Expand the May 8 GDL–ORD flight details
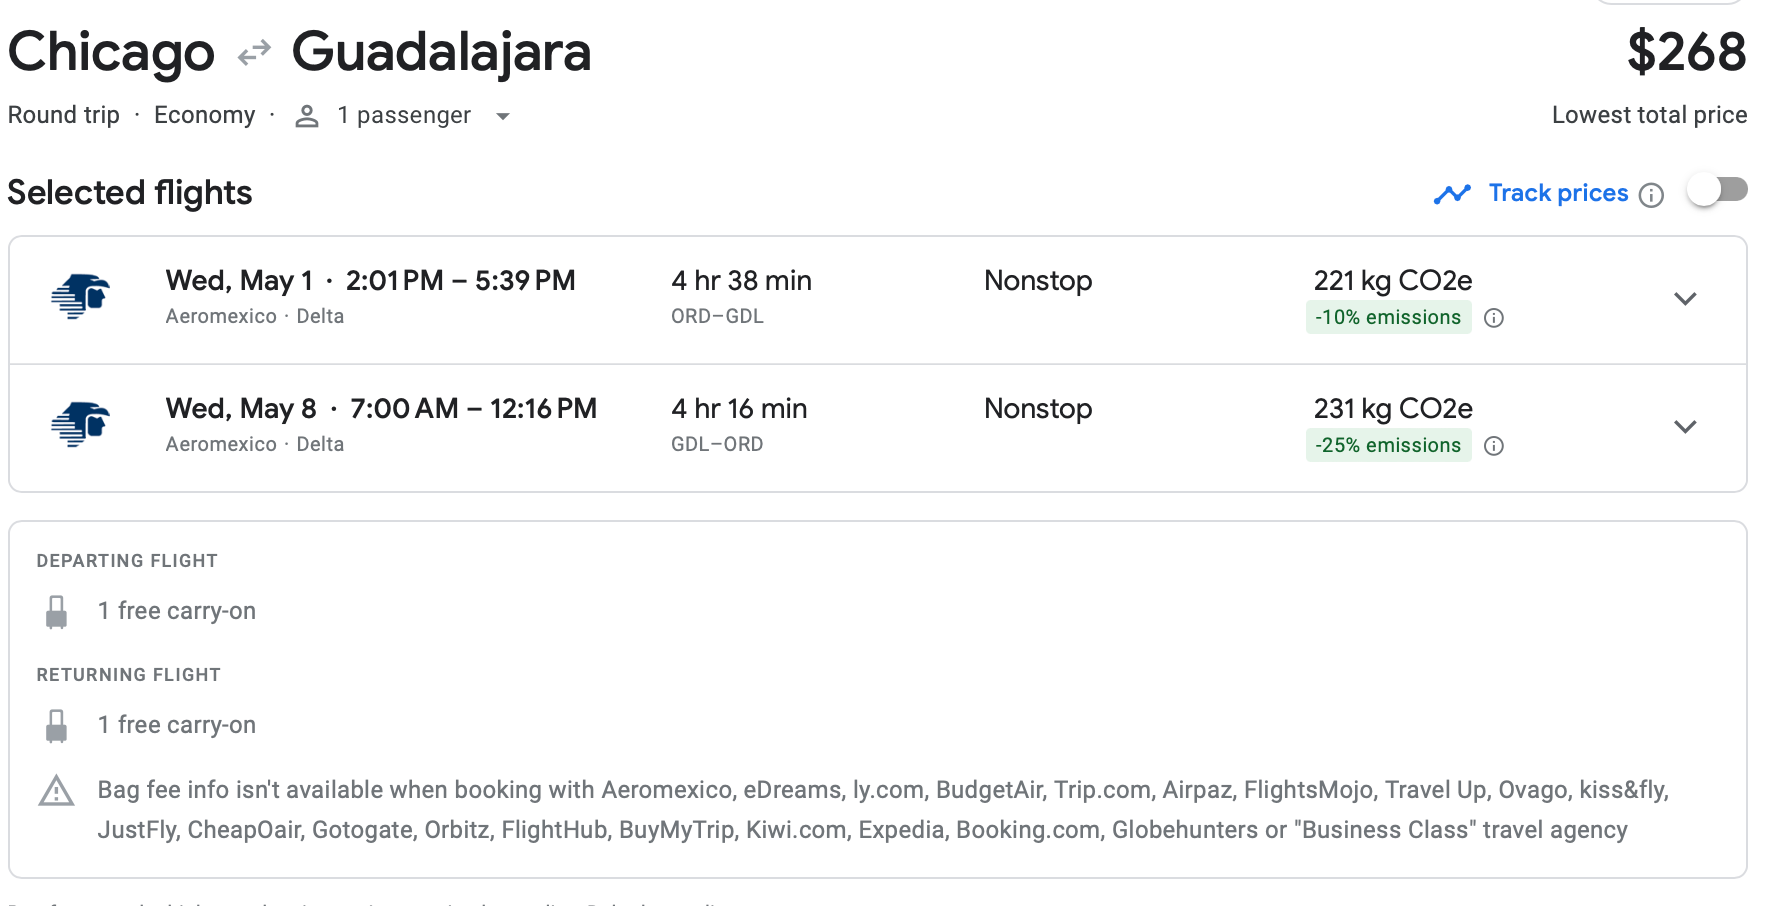 coord(1685,427)
